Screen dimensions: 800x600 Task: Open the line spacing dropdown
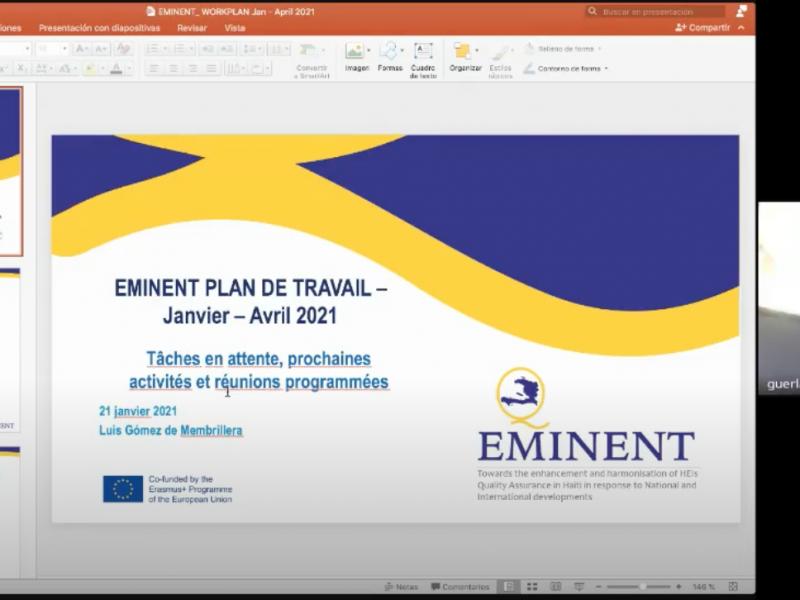[x=252, y=49]
